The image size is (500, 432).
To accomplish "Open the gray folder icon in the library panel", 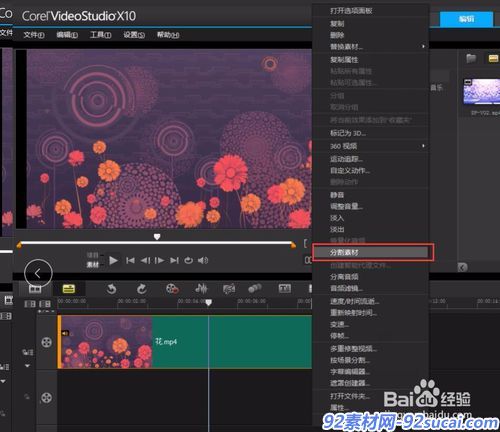I will click(471, 59).
